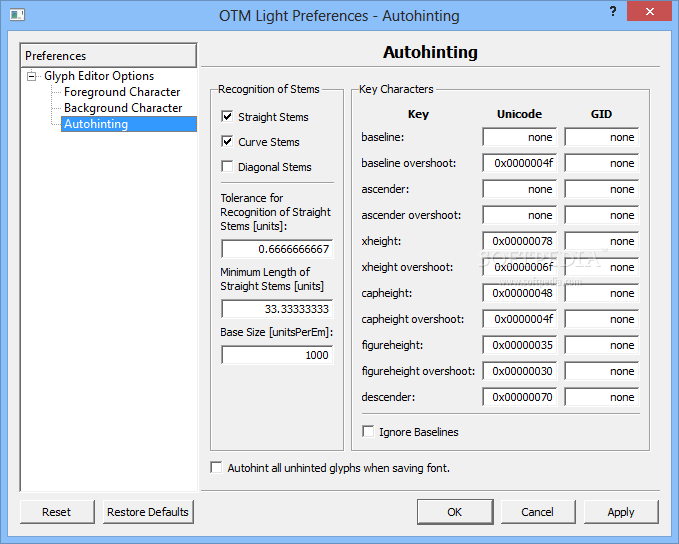Click the ascender overshoot Unicode field

520,215
